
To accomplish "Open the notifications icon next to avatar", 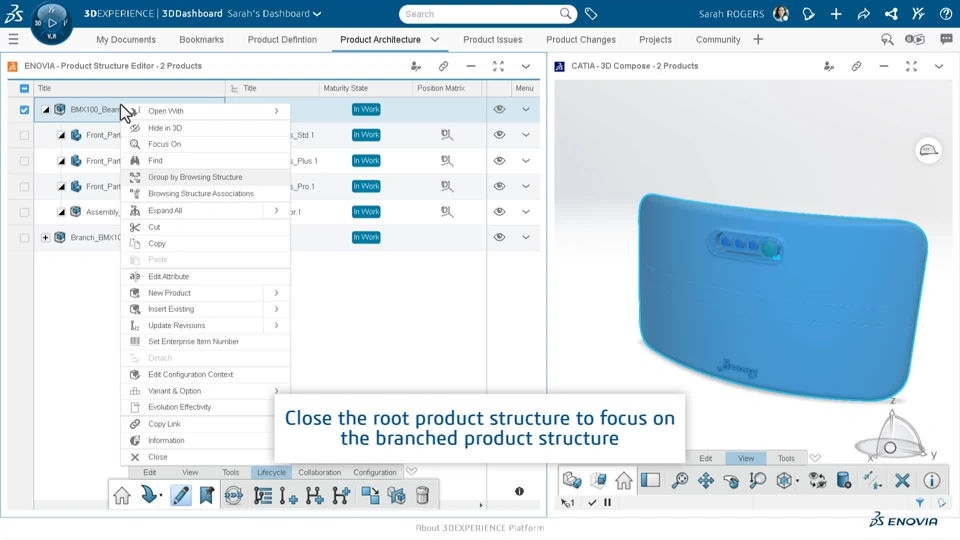I will (808, 13).
